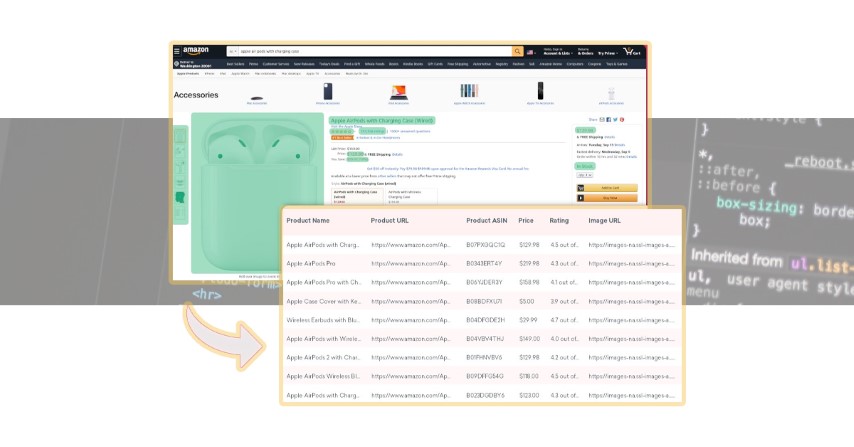The height and width of the screenshot is (447, 854).
Task: Expand the Try Prime dropdown
Action: point(607,53)
